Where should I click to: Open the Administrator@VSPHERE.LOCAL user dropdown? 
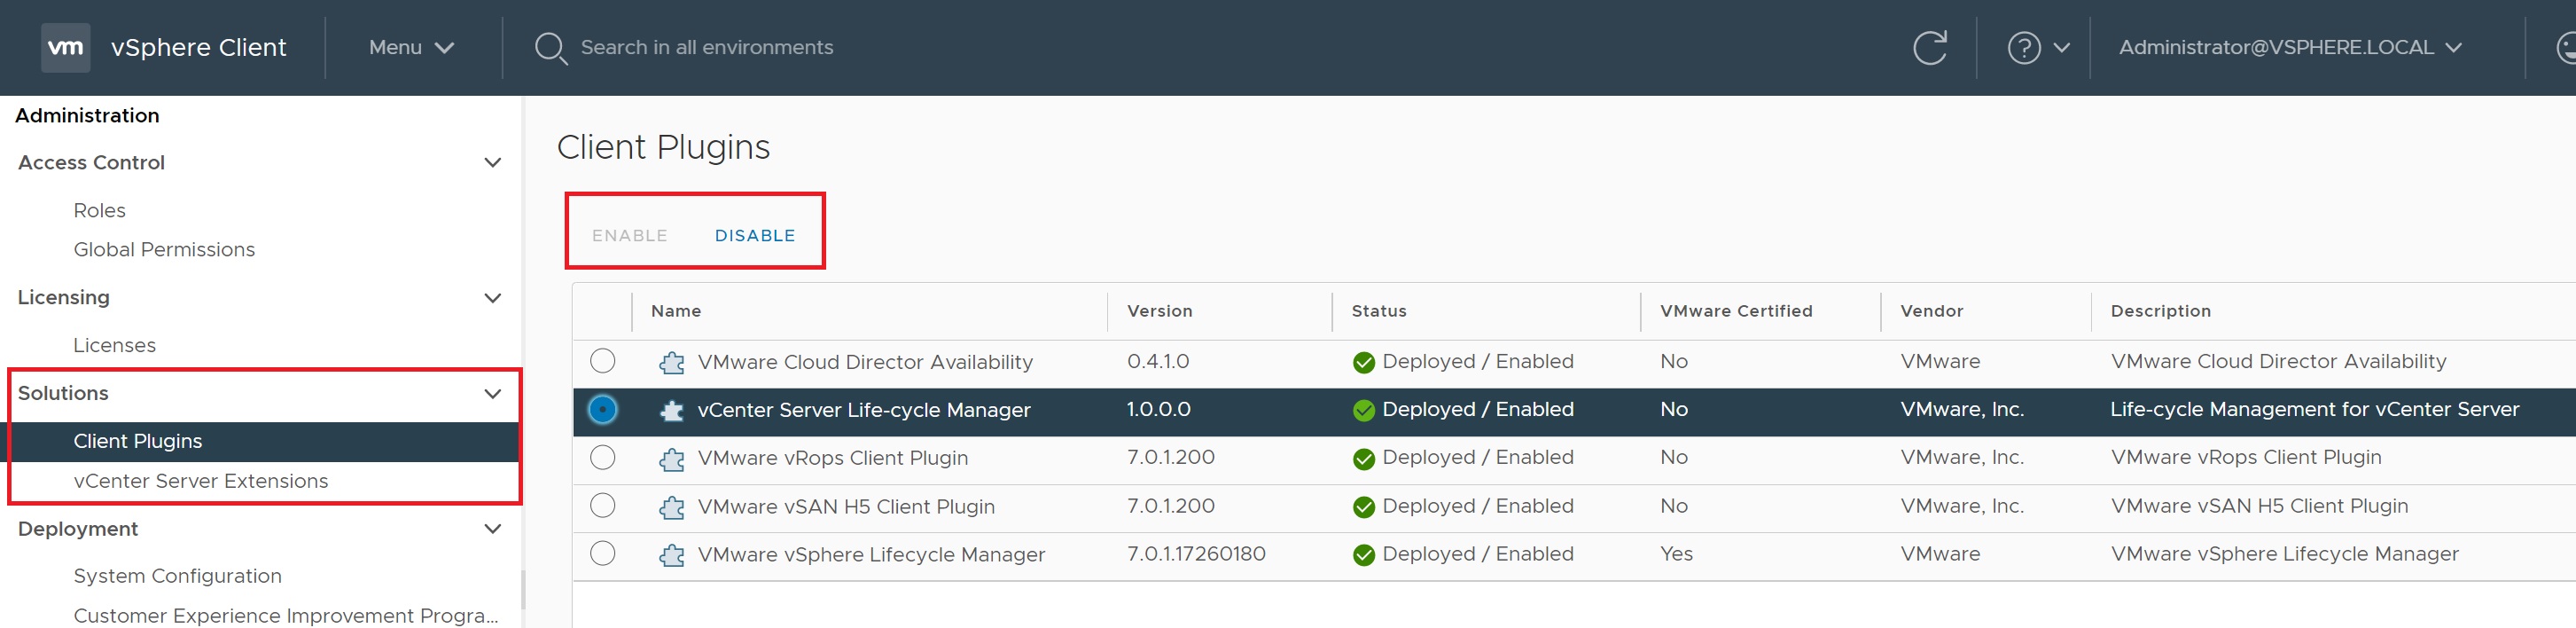(2290, 47)
